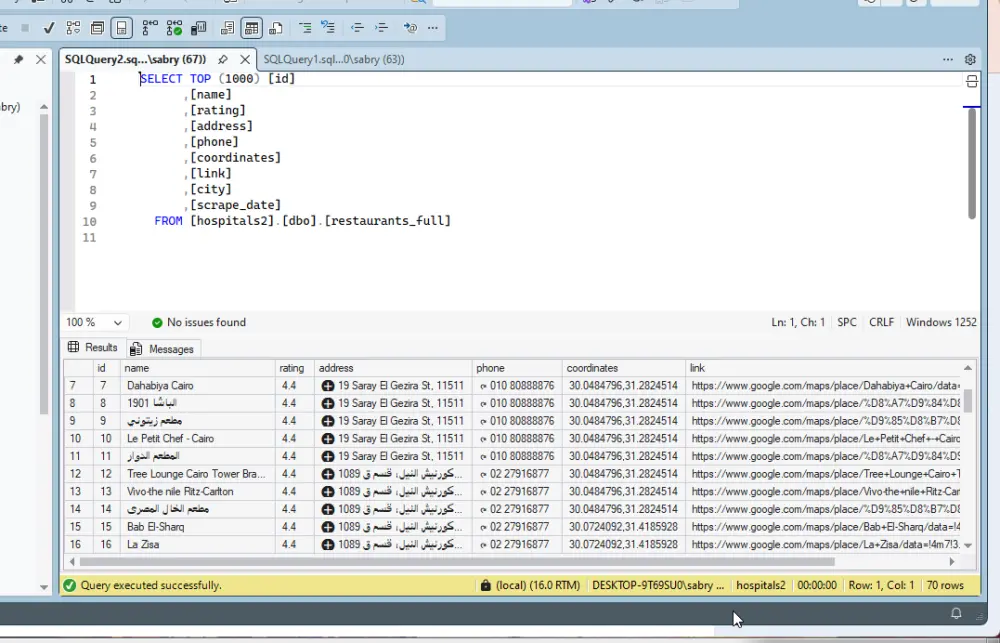Viewport: 1000px width, 643px height.
Task: Open the document tab overflow list
Action: (948, 59)
